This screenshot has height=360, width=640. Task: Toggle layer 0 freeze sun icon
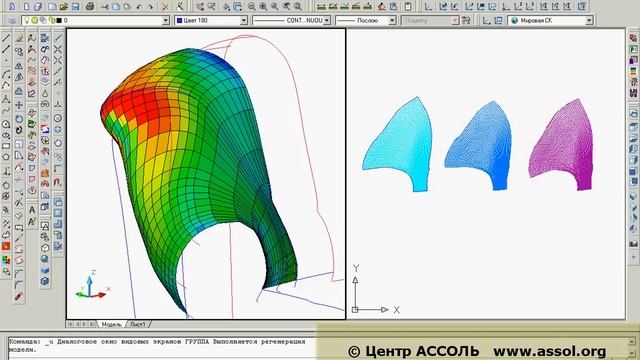35,20
